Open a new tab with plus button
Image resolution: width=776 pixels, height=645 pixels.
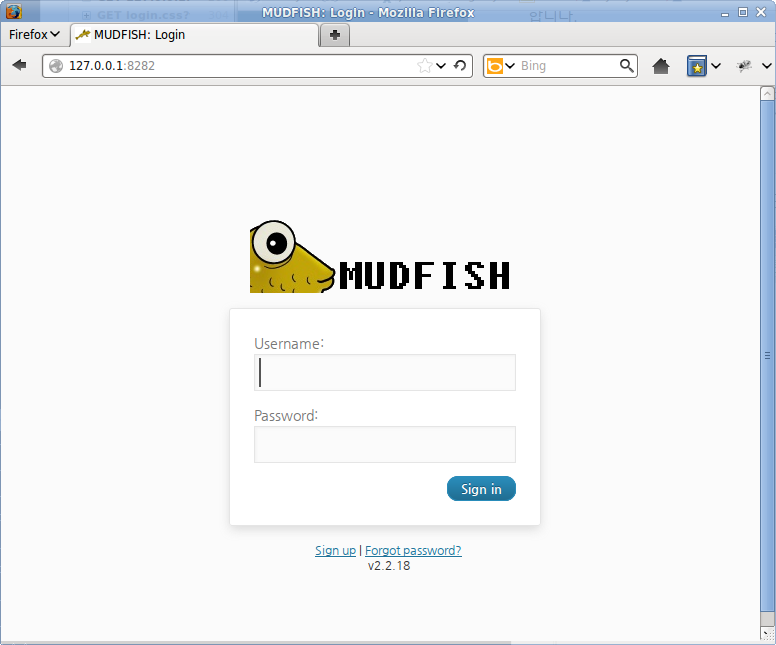[x=335, y=35]
